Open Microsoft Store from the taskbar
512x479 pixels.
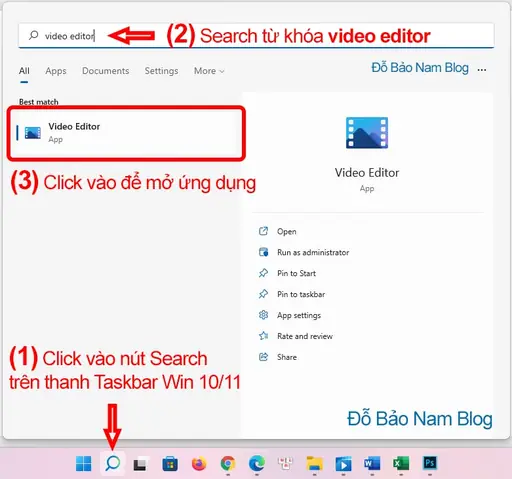coord(170,464)
